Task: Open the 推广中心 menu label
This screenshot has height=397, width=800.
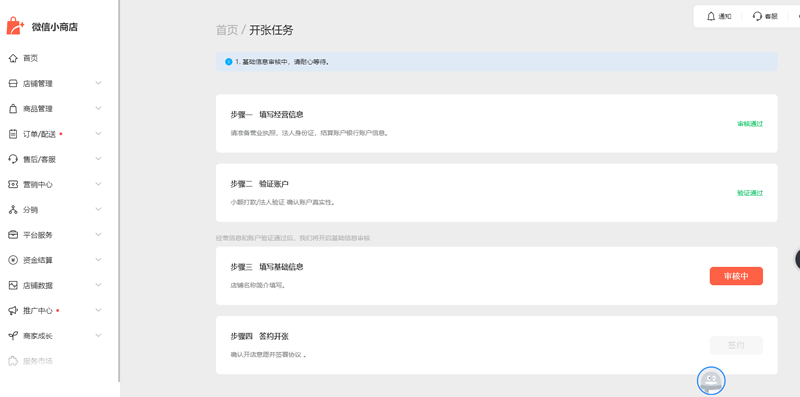Action: [x=38, y=311]
